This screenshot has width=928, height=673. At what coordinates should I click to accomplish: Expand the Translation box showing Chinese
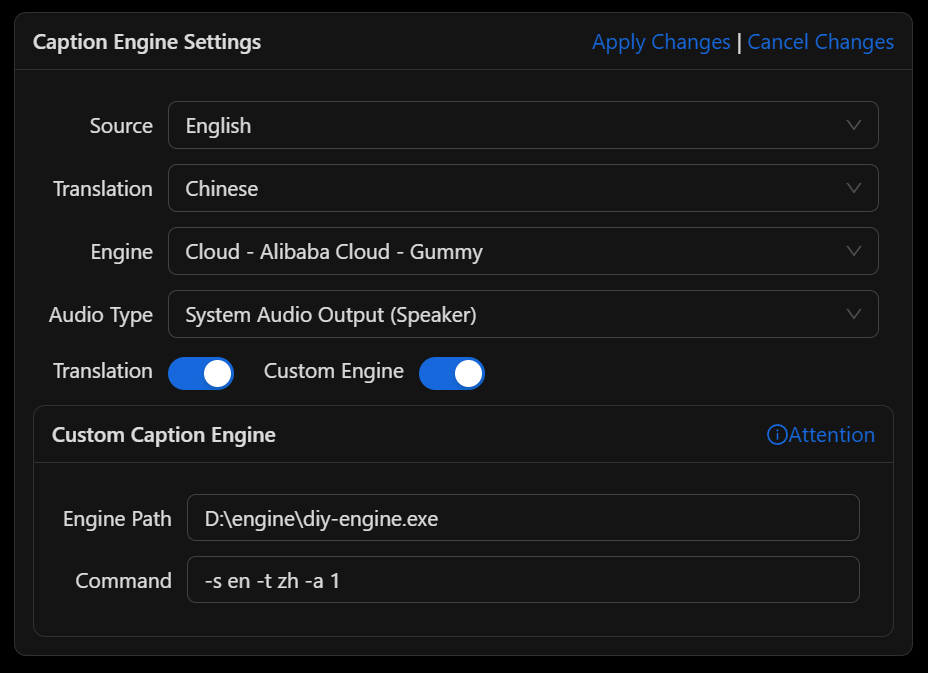coord(500,188)
